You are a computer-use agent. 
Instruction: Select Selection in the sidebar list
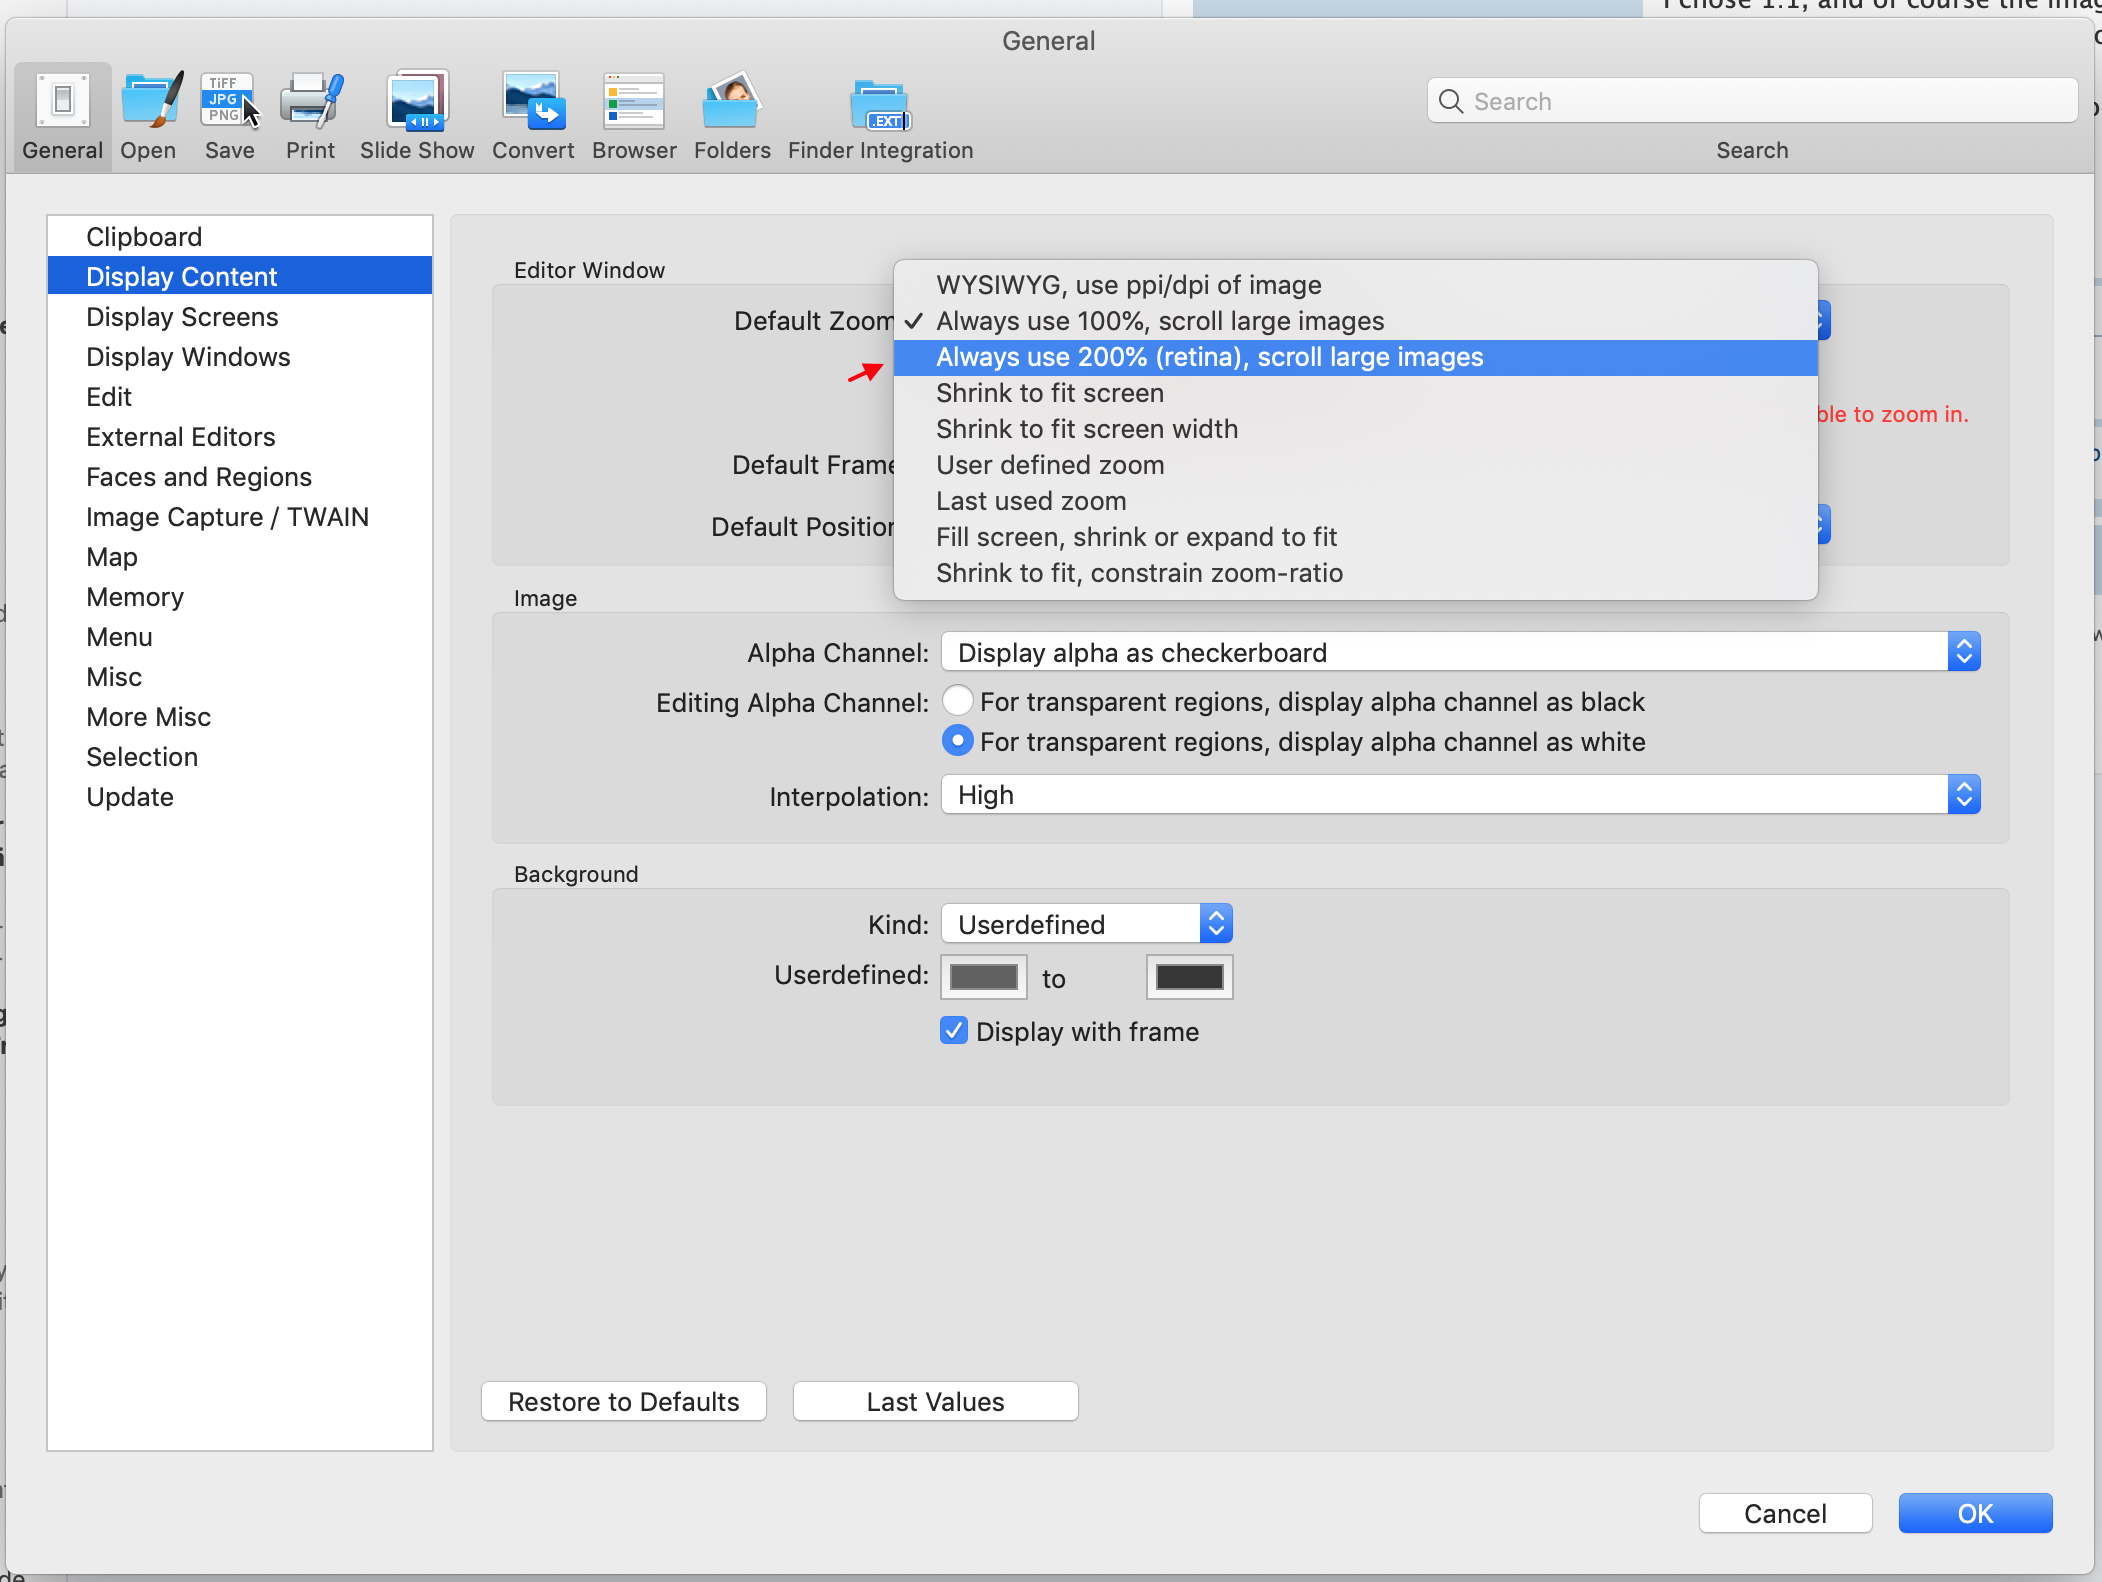tap(240, 757)
